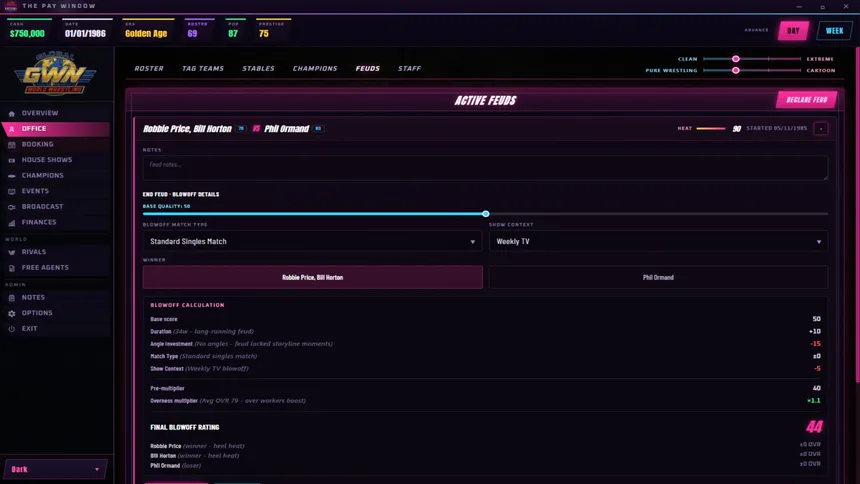Click the Notes clipboard icon

[x=12, y=298]
